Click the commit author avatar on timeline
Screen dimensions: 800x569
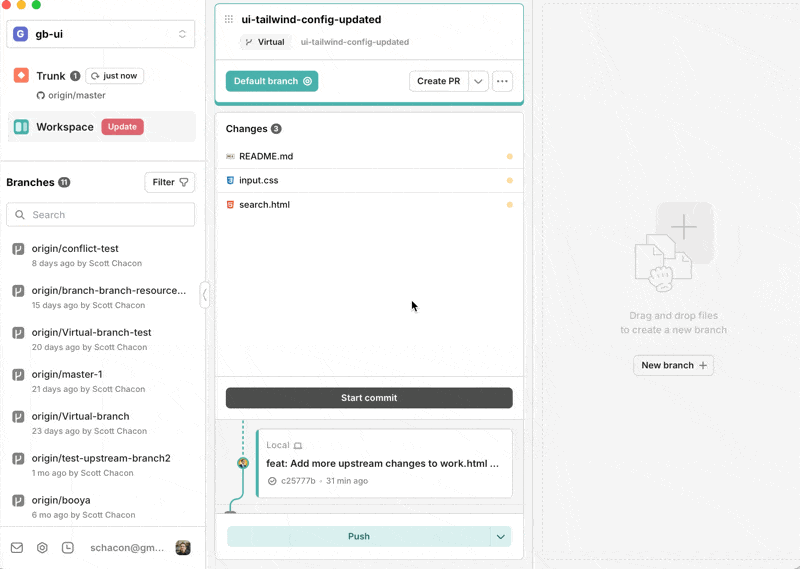(x=242, y=463)
